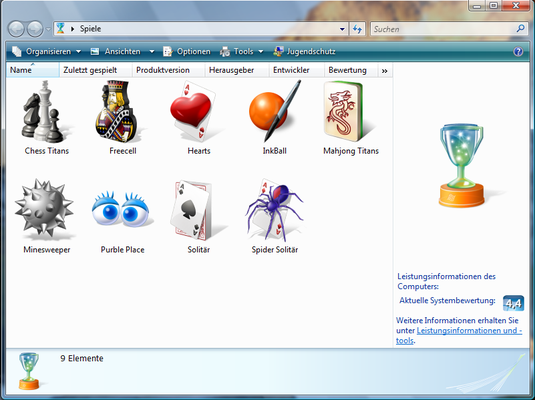Click the Purble Place label text

(122, 249)
